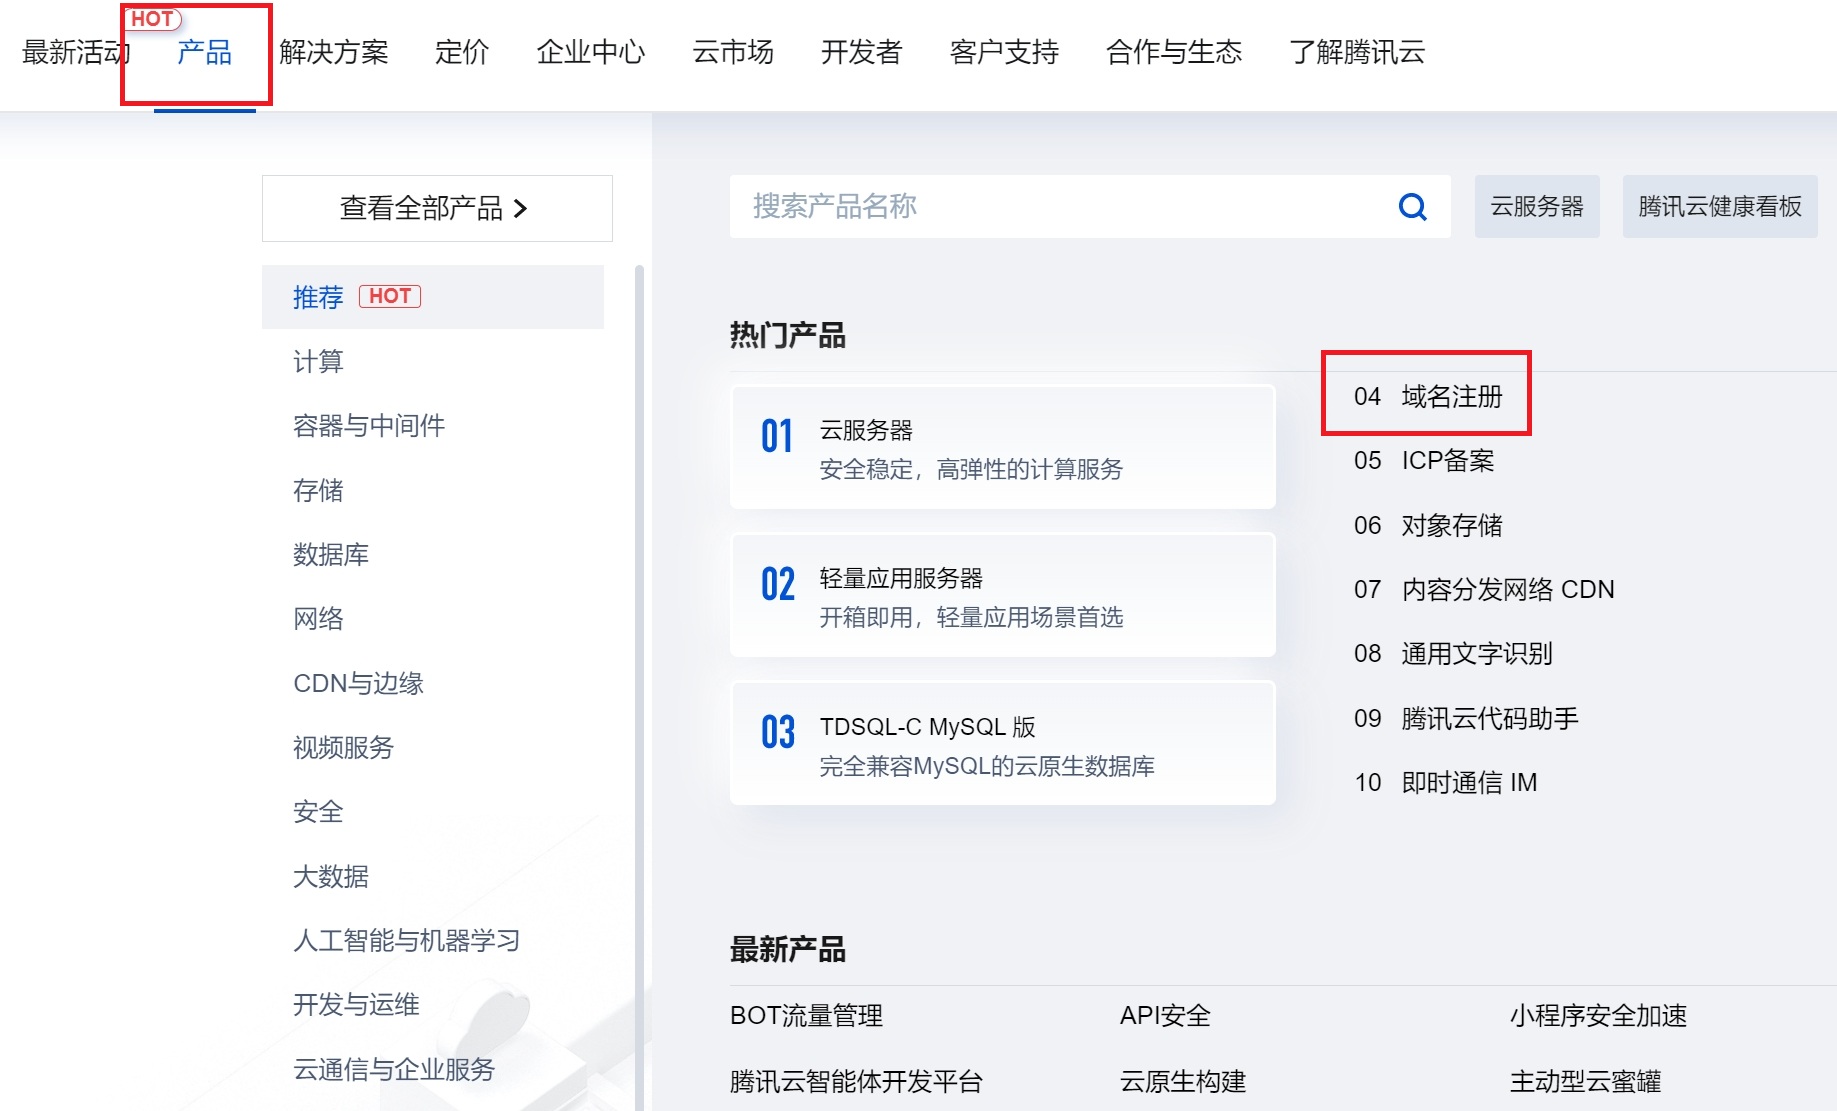Select the 安全 category
This screenshot has height=1111, width=1837.
click(318, 812)
